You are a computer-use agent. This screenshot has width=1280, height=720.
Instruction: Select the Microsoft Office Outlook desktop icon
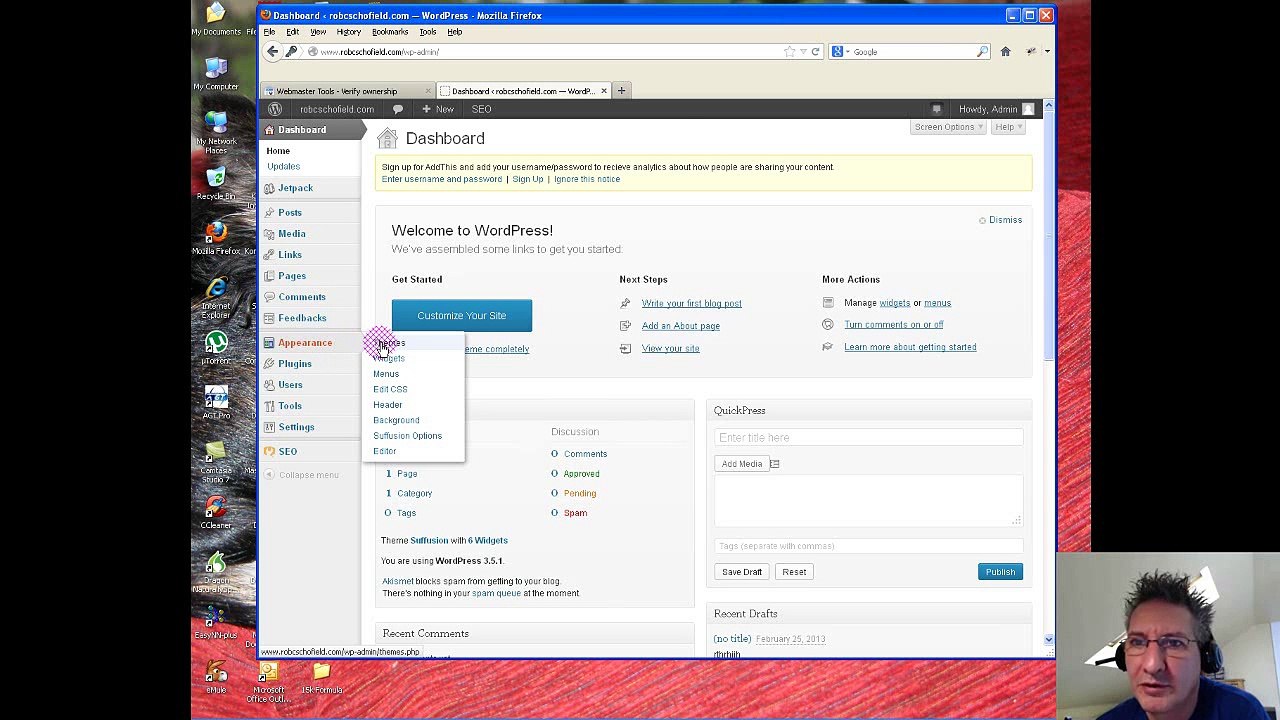tap(269, 682)
